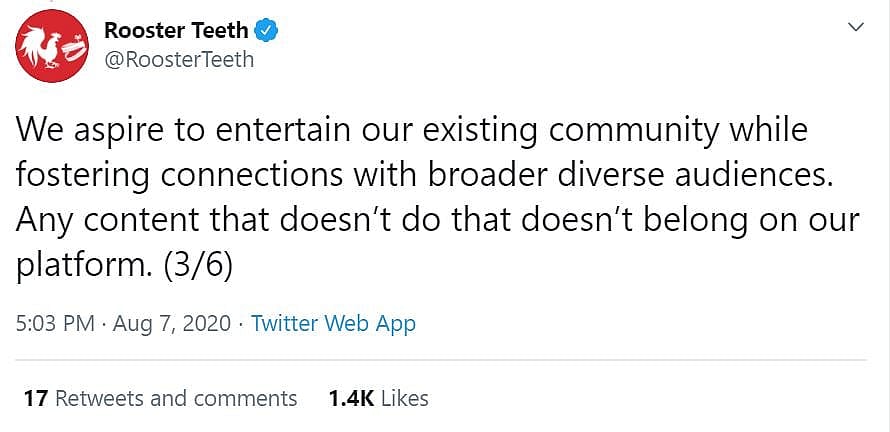Click the word Likes under the tweet
This screenshot has height=432, width=890.
point(405,398)
